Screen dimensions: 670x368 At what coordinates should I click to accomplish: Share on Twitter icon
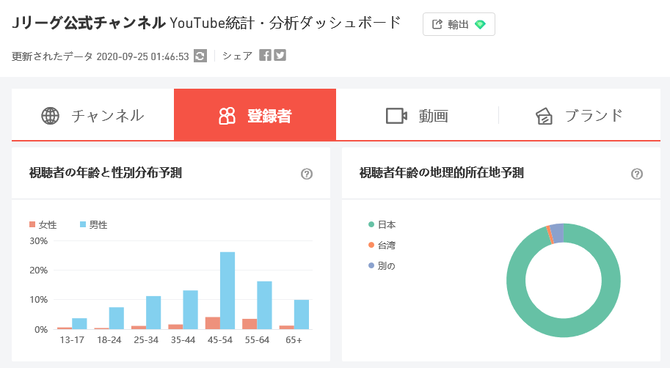coord(280,55)
